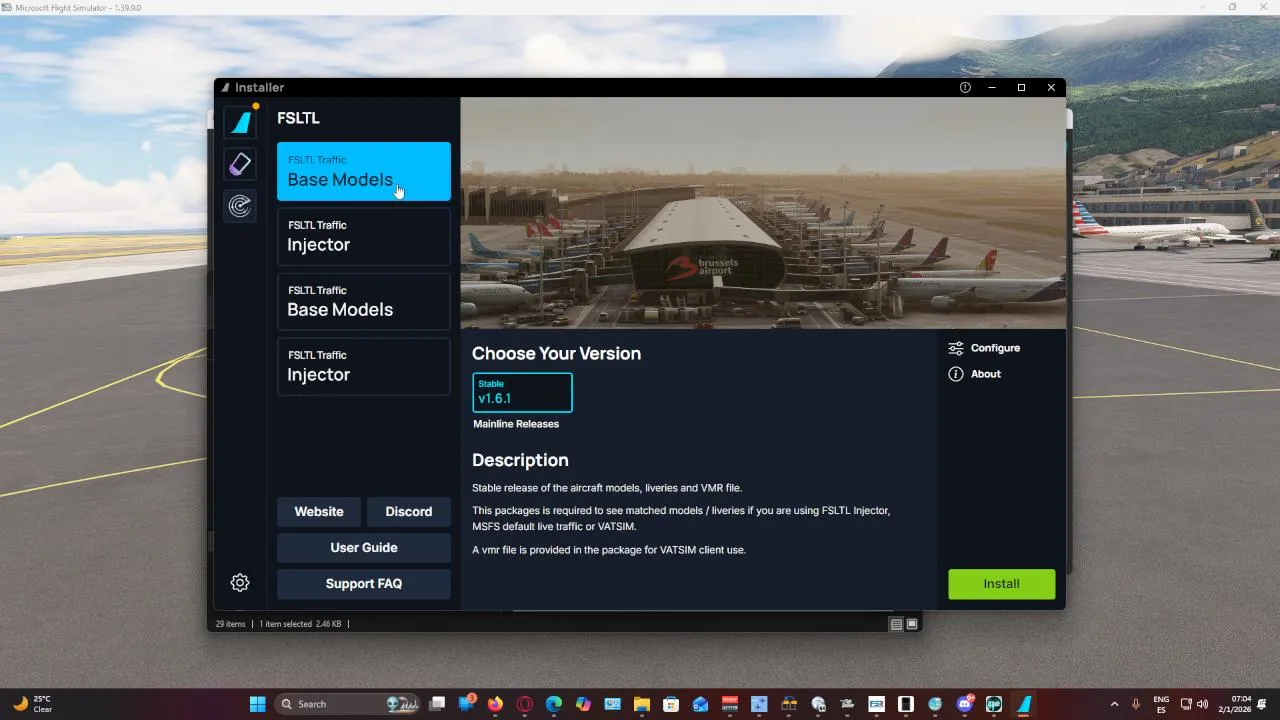Open the Support FAQ button

click(x=364, y=584)
